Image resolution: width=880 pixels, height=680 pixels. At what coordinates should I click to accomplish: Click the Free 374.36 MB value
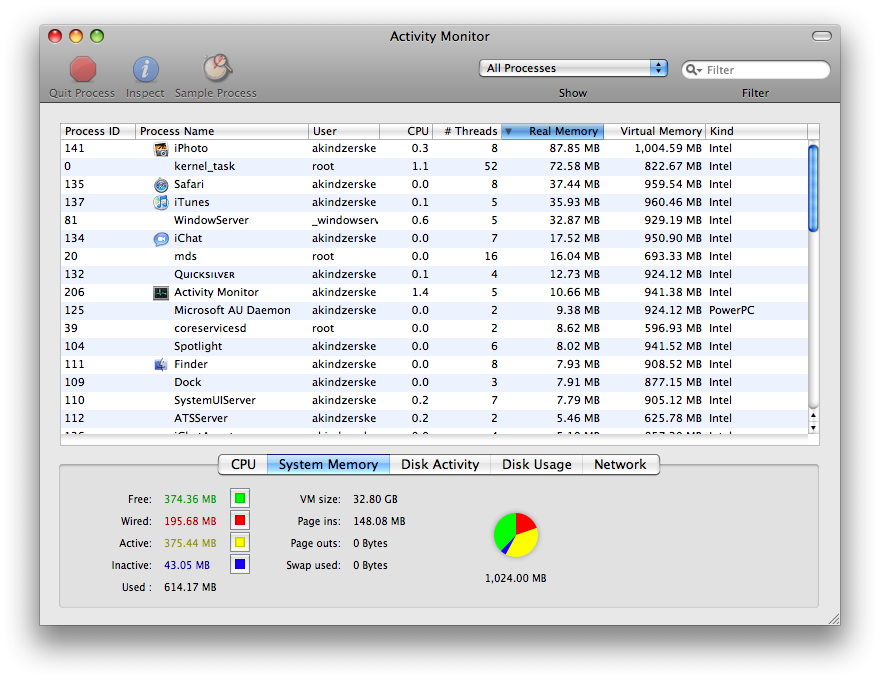(190, 499)
